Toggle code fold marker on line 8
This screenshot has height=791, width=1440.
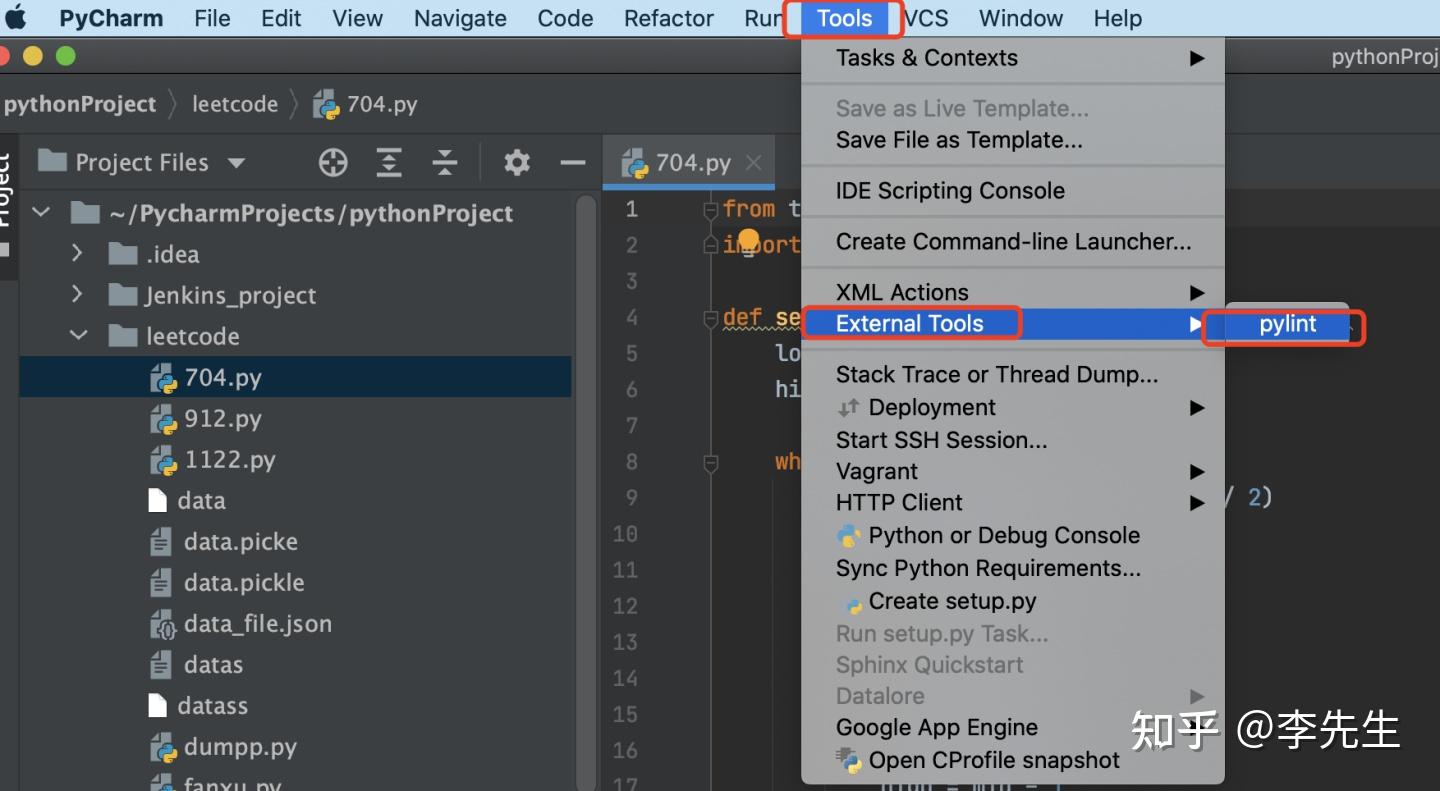[710, 462]
